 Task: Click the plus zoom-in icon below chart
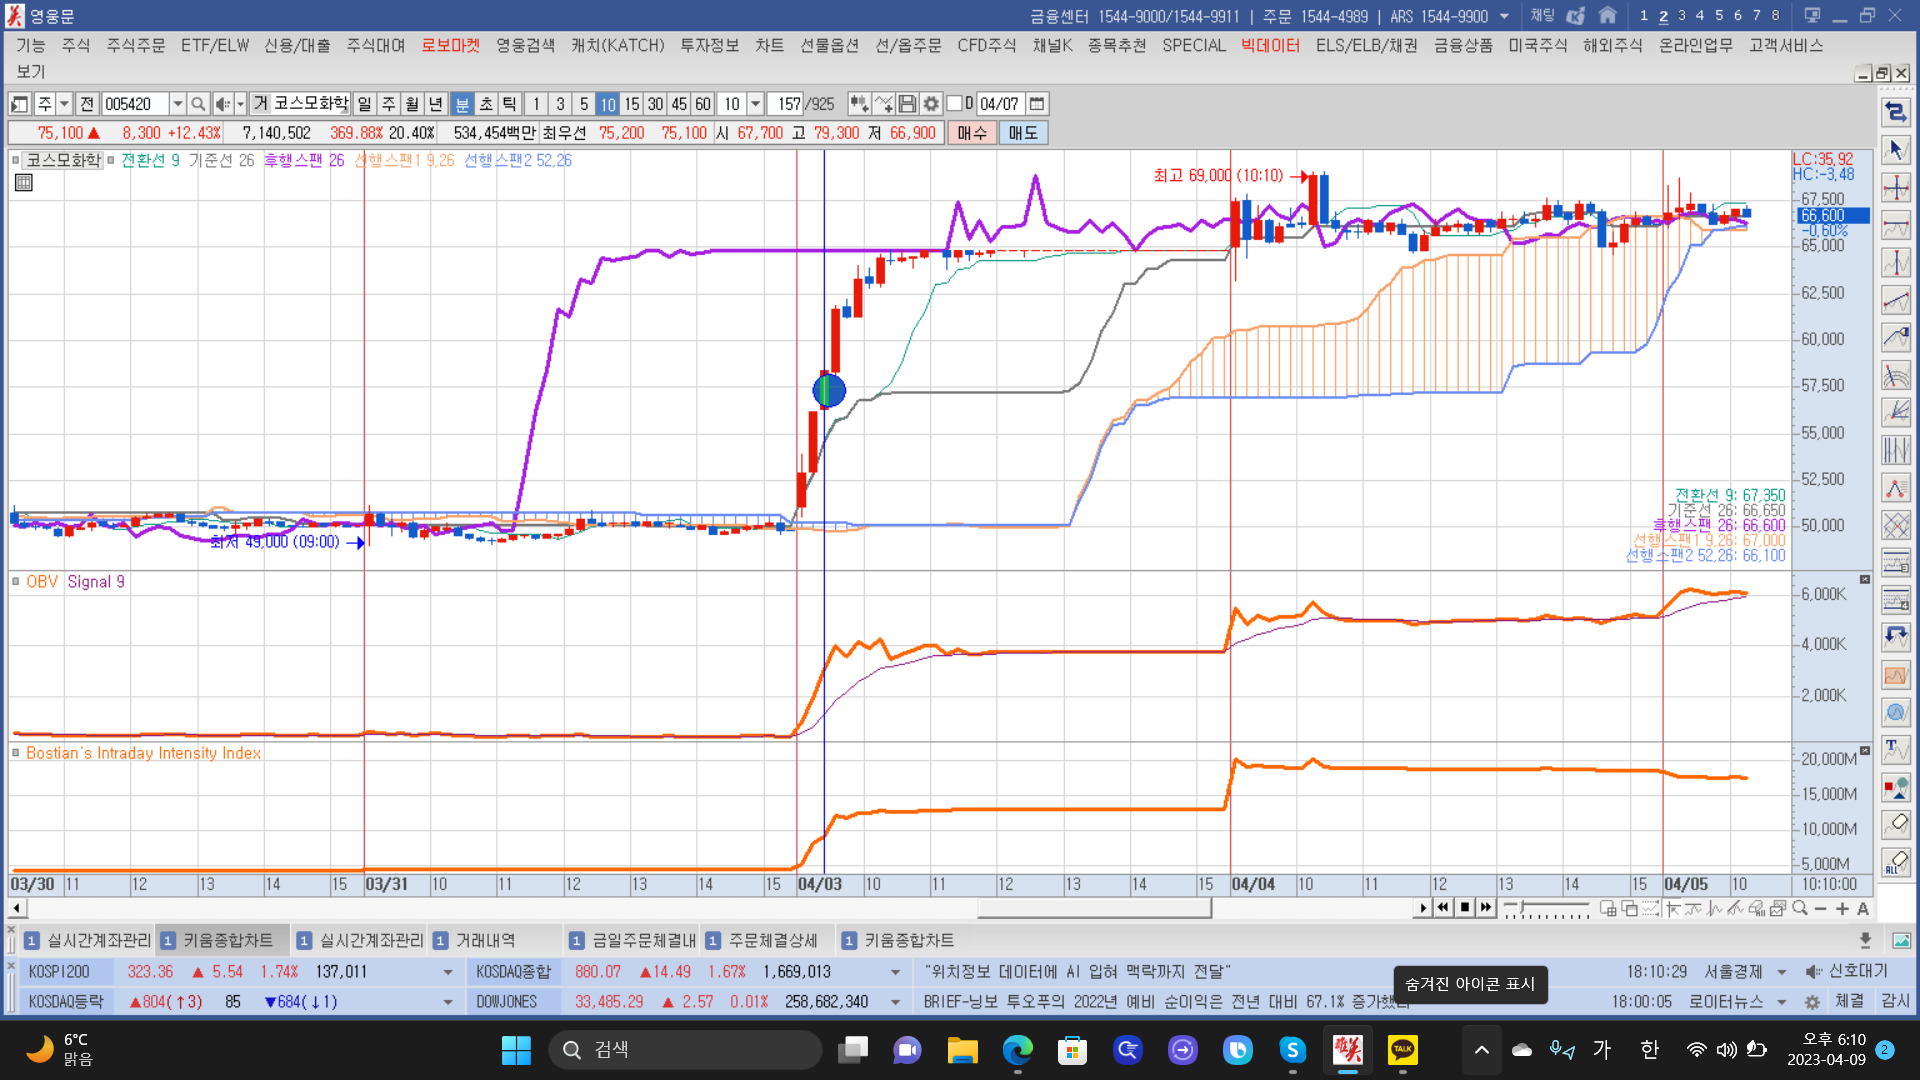tap(1842, 908)
